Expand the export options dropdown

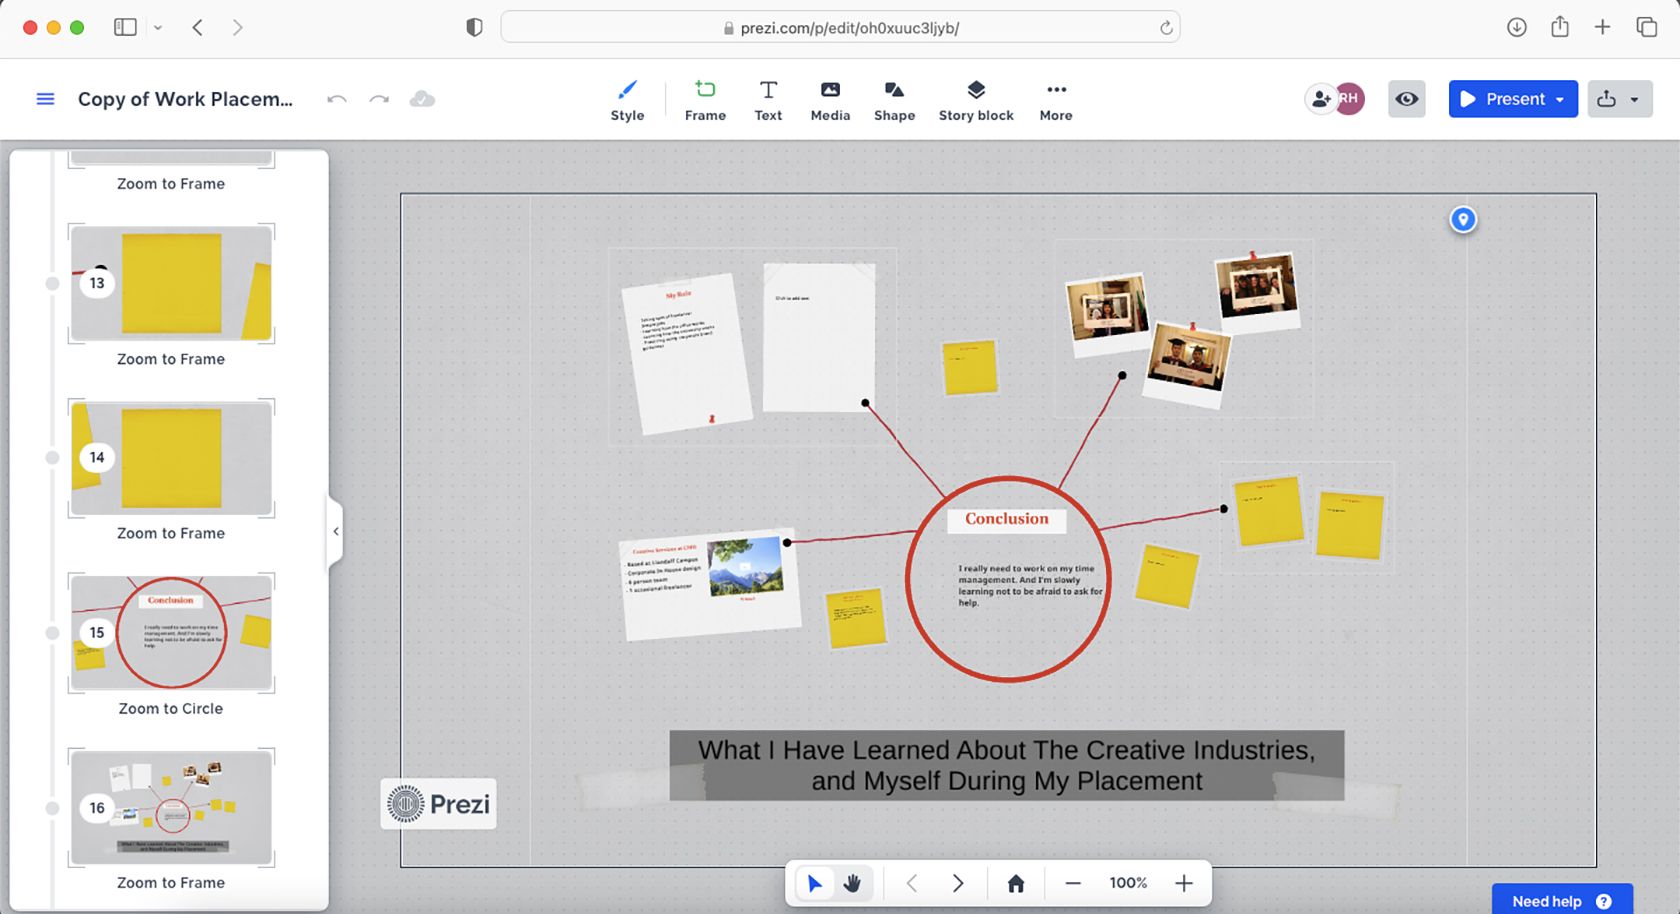point(1637,99)
